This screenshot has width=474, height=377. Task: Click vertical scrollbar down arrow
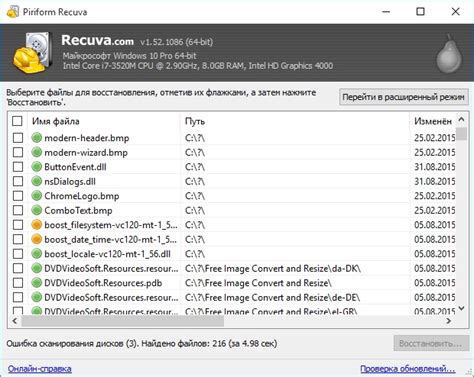coord(461,308)
